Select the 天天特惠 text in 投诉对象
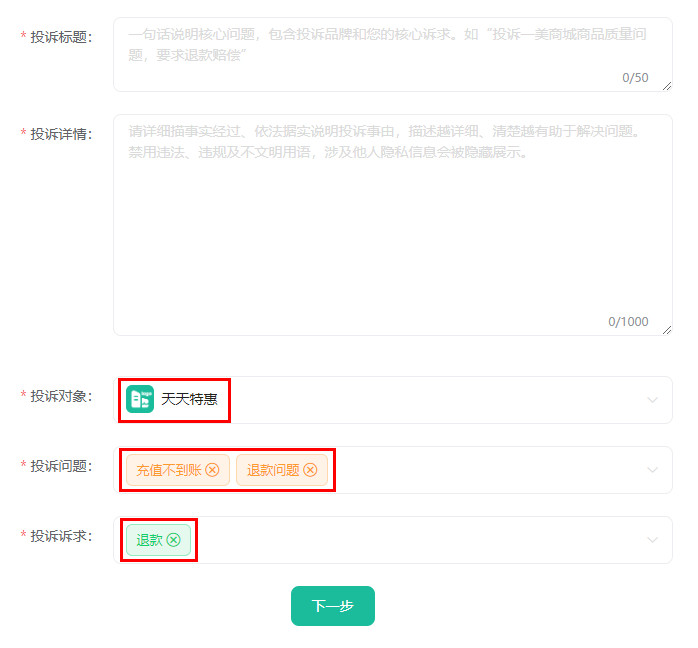The height and width of the screenshot is (648, 698). [189, 399]
